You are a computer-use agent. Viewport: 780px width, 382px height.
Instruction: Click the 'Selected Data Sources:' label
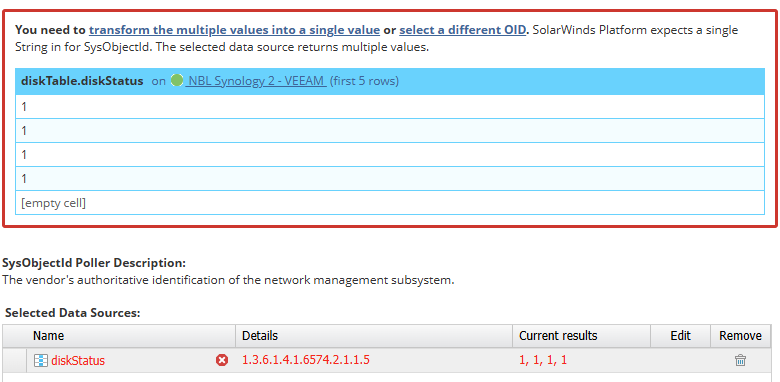(x=73, y=313)
